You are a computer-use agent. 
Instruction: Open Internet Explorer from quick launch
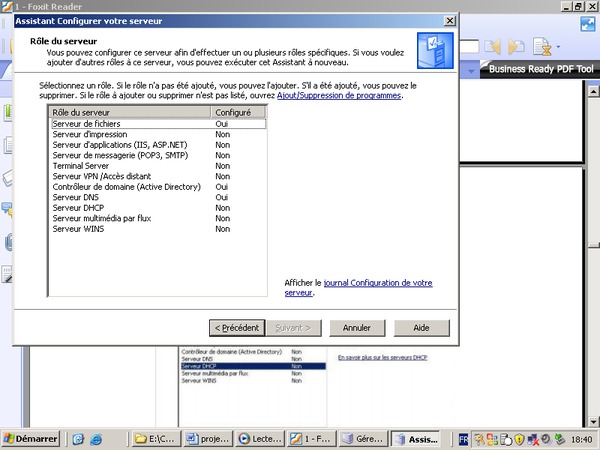(96, 439)
